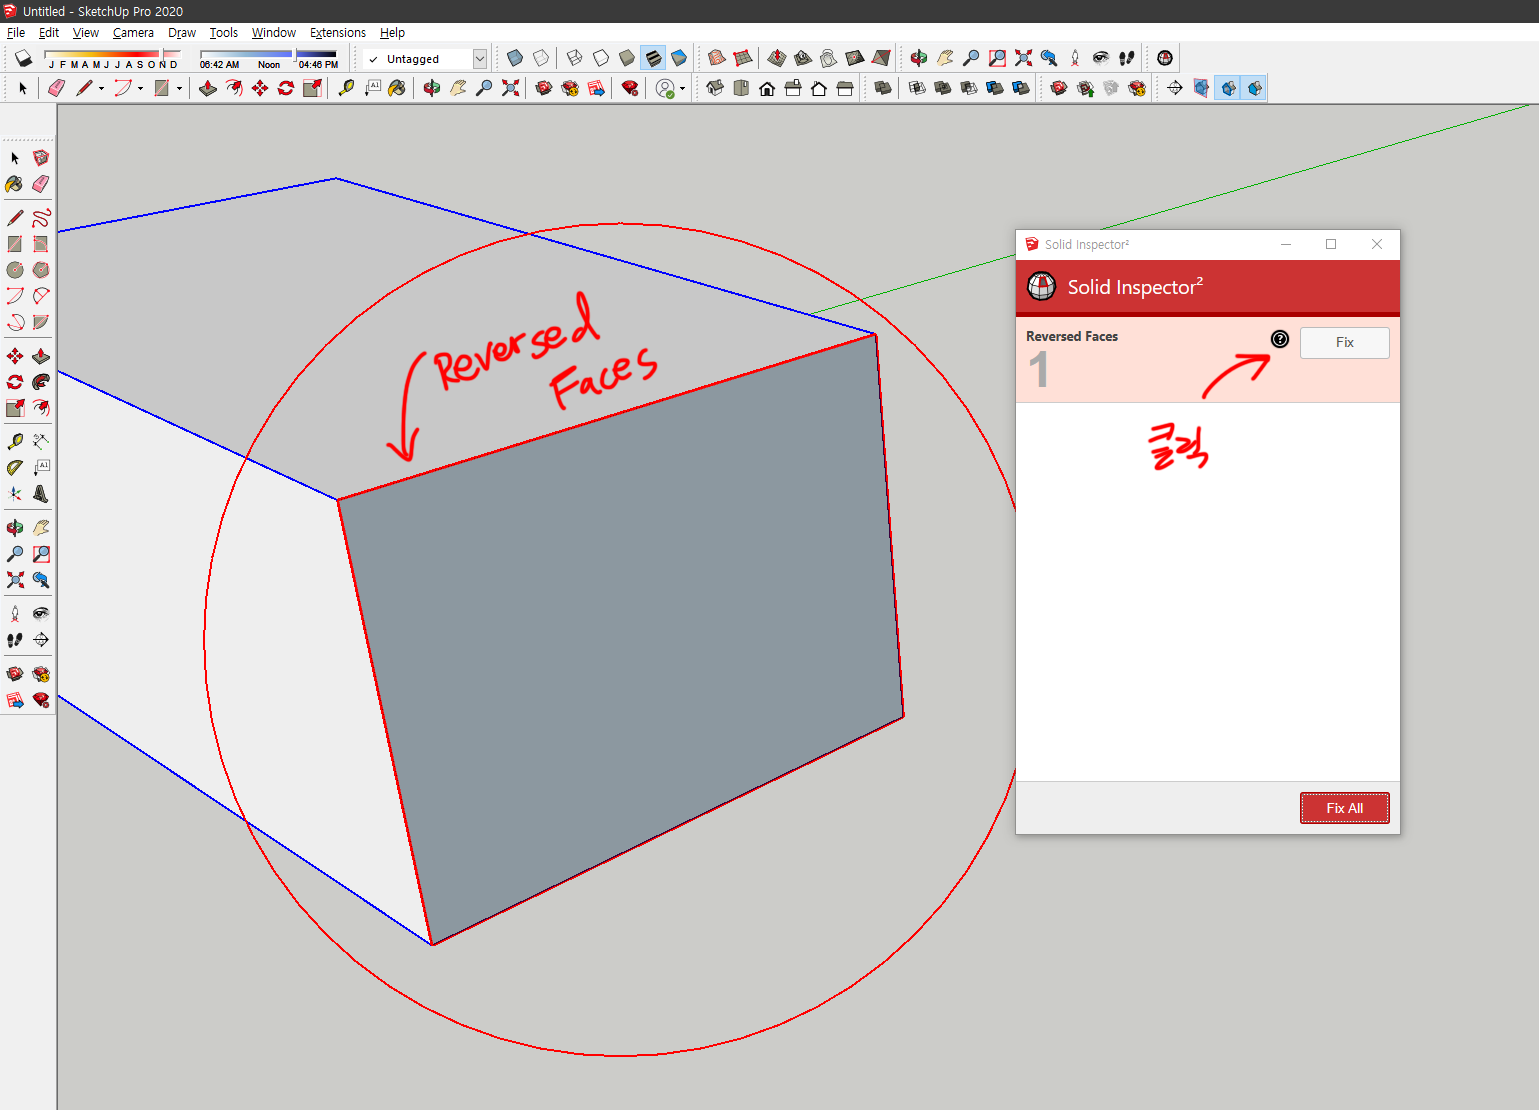
Task: Toggle Display Section Cuts
Action: (x=1228, y=88)
